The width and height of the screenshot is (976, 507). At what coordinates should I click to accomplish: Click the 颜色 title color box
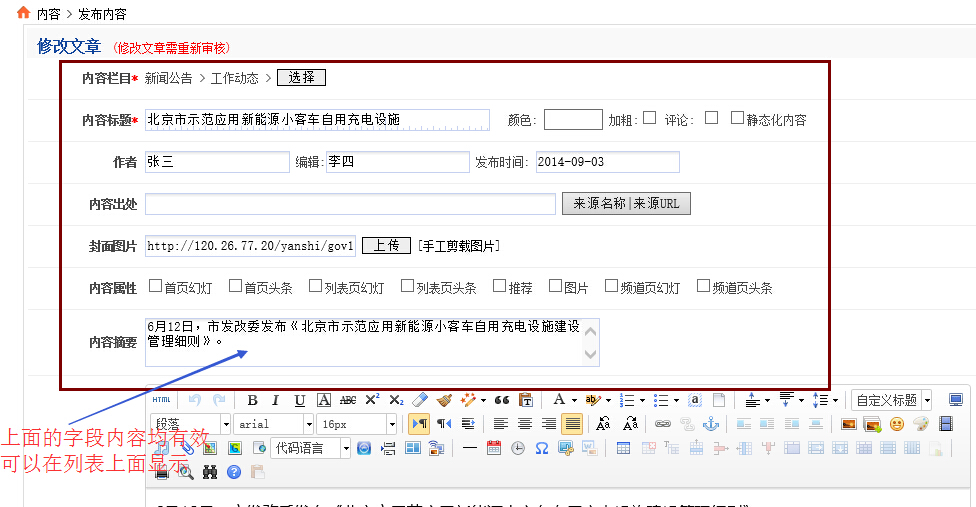click(572, 119)
